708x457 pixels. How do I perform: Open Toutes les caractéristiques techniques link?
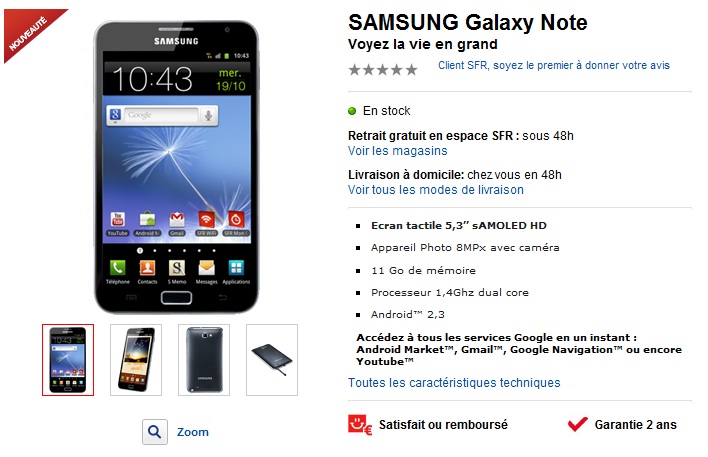pyautogui.click(x=454, y=382)
